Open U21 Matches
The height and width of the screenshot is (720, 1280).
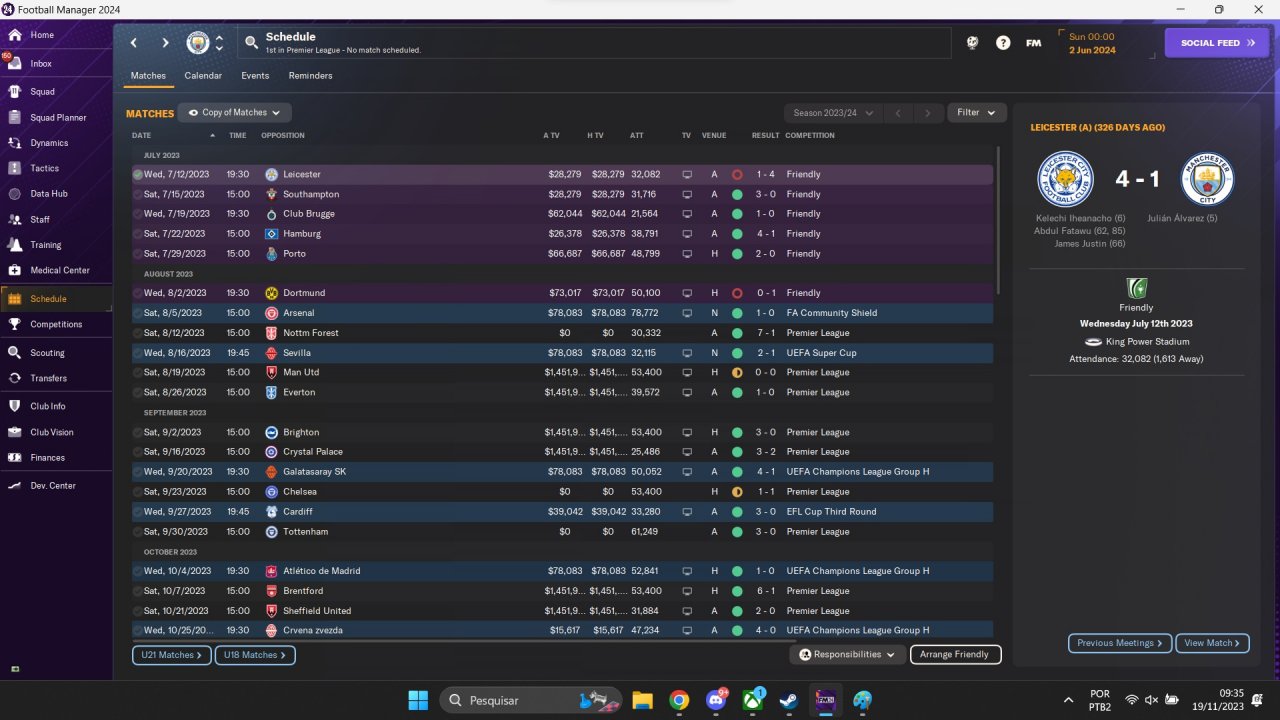point(172,655)
